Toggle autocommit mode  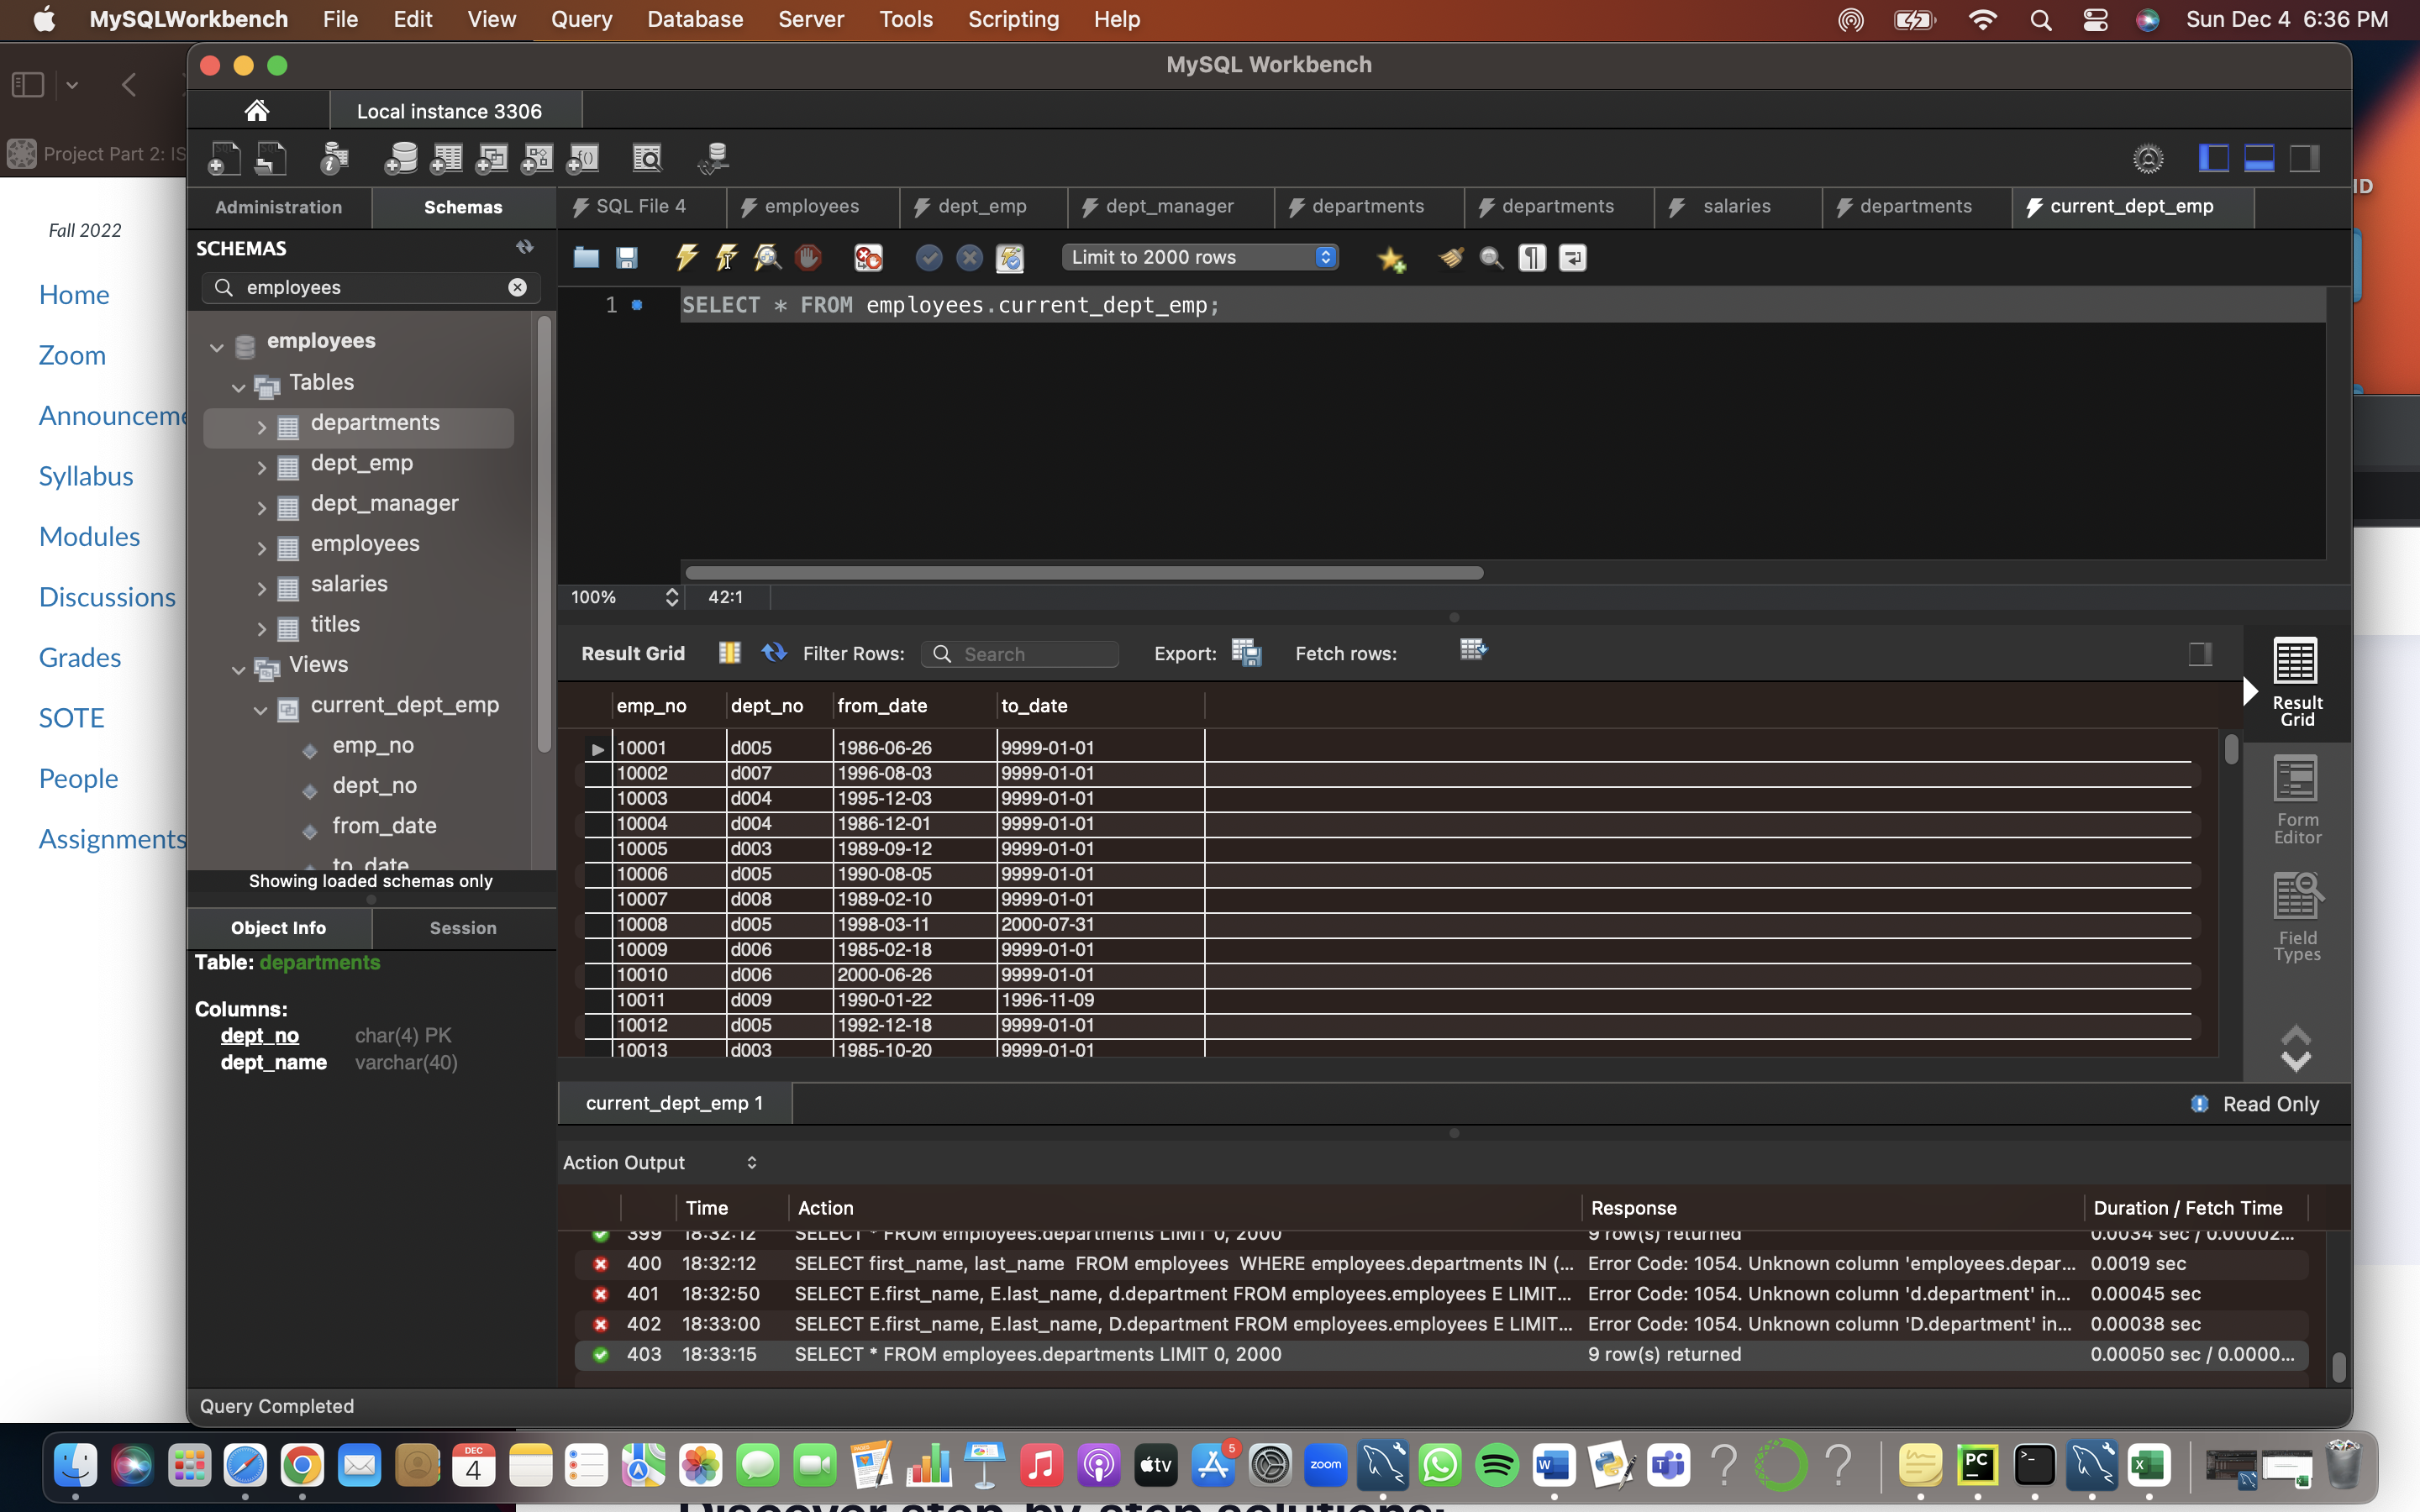1009,258
